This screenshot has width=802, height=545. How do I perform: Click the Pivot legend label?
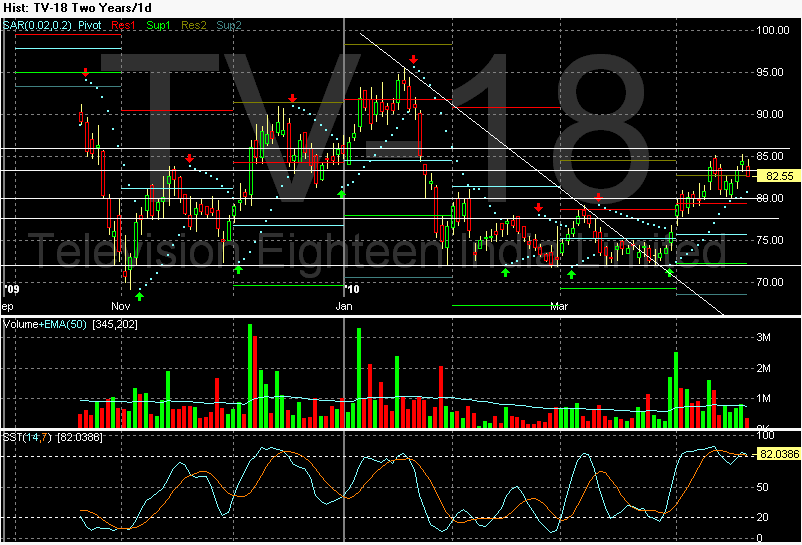[x=90, y=25]
